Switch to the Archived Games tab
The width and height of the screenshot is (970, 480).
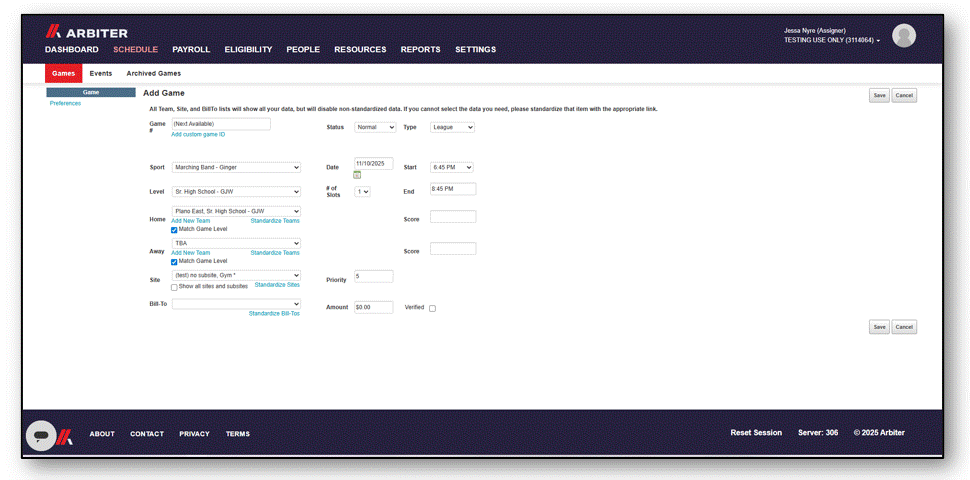(154, 73)
